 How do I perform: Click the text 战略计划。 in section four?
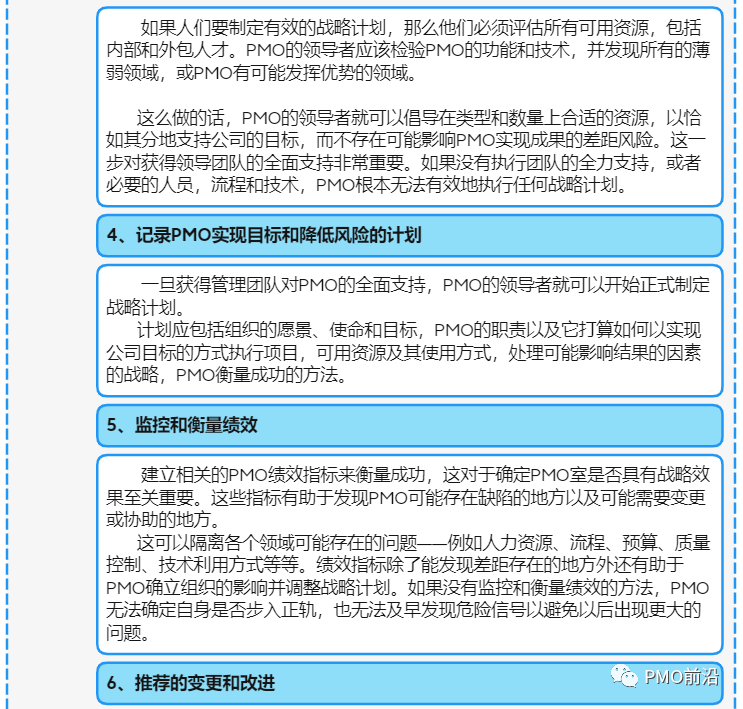(x=145, y=308)
